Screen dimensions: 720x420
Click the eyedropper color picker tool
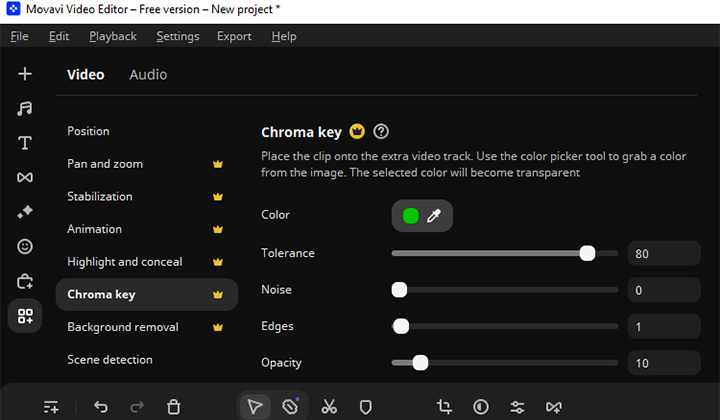click(x=434, y=215)
